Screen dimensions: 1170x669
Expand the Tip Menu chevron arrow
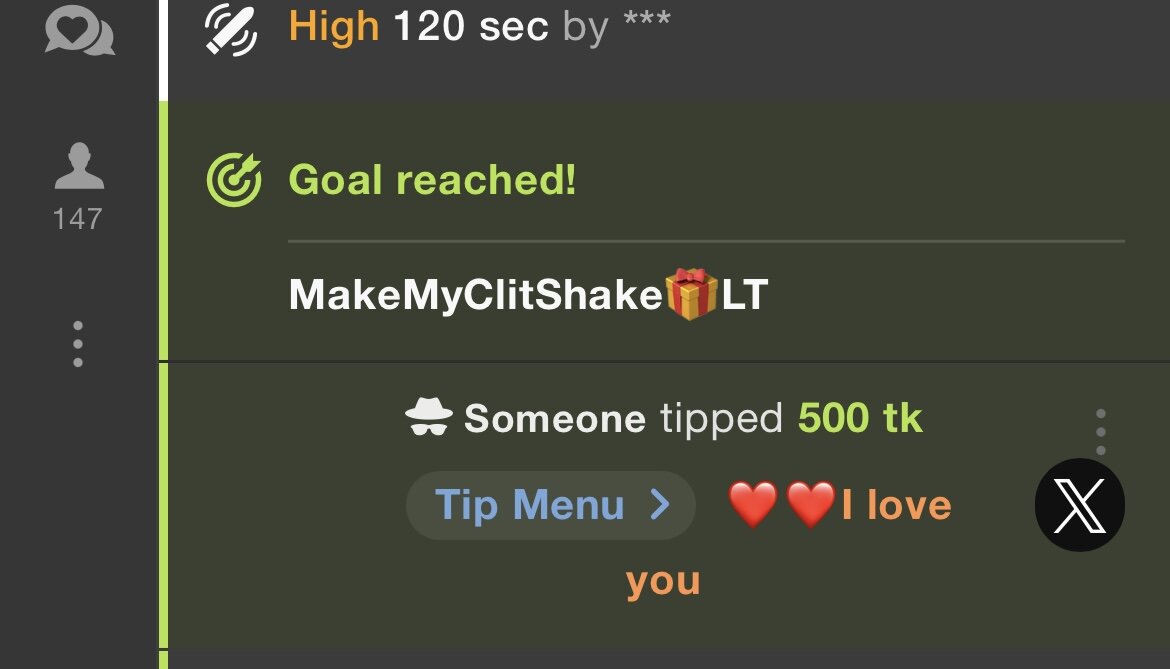(660, 505)
